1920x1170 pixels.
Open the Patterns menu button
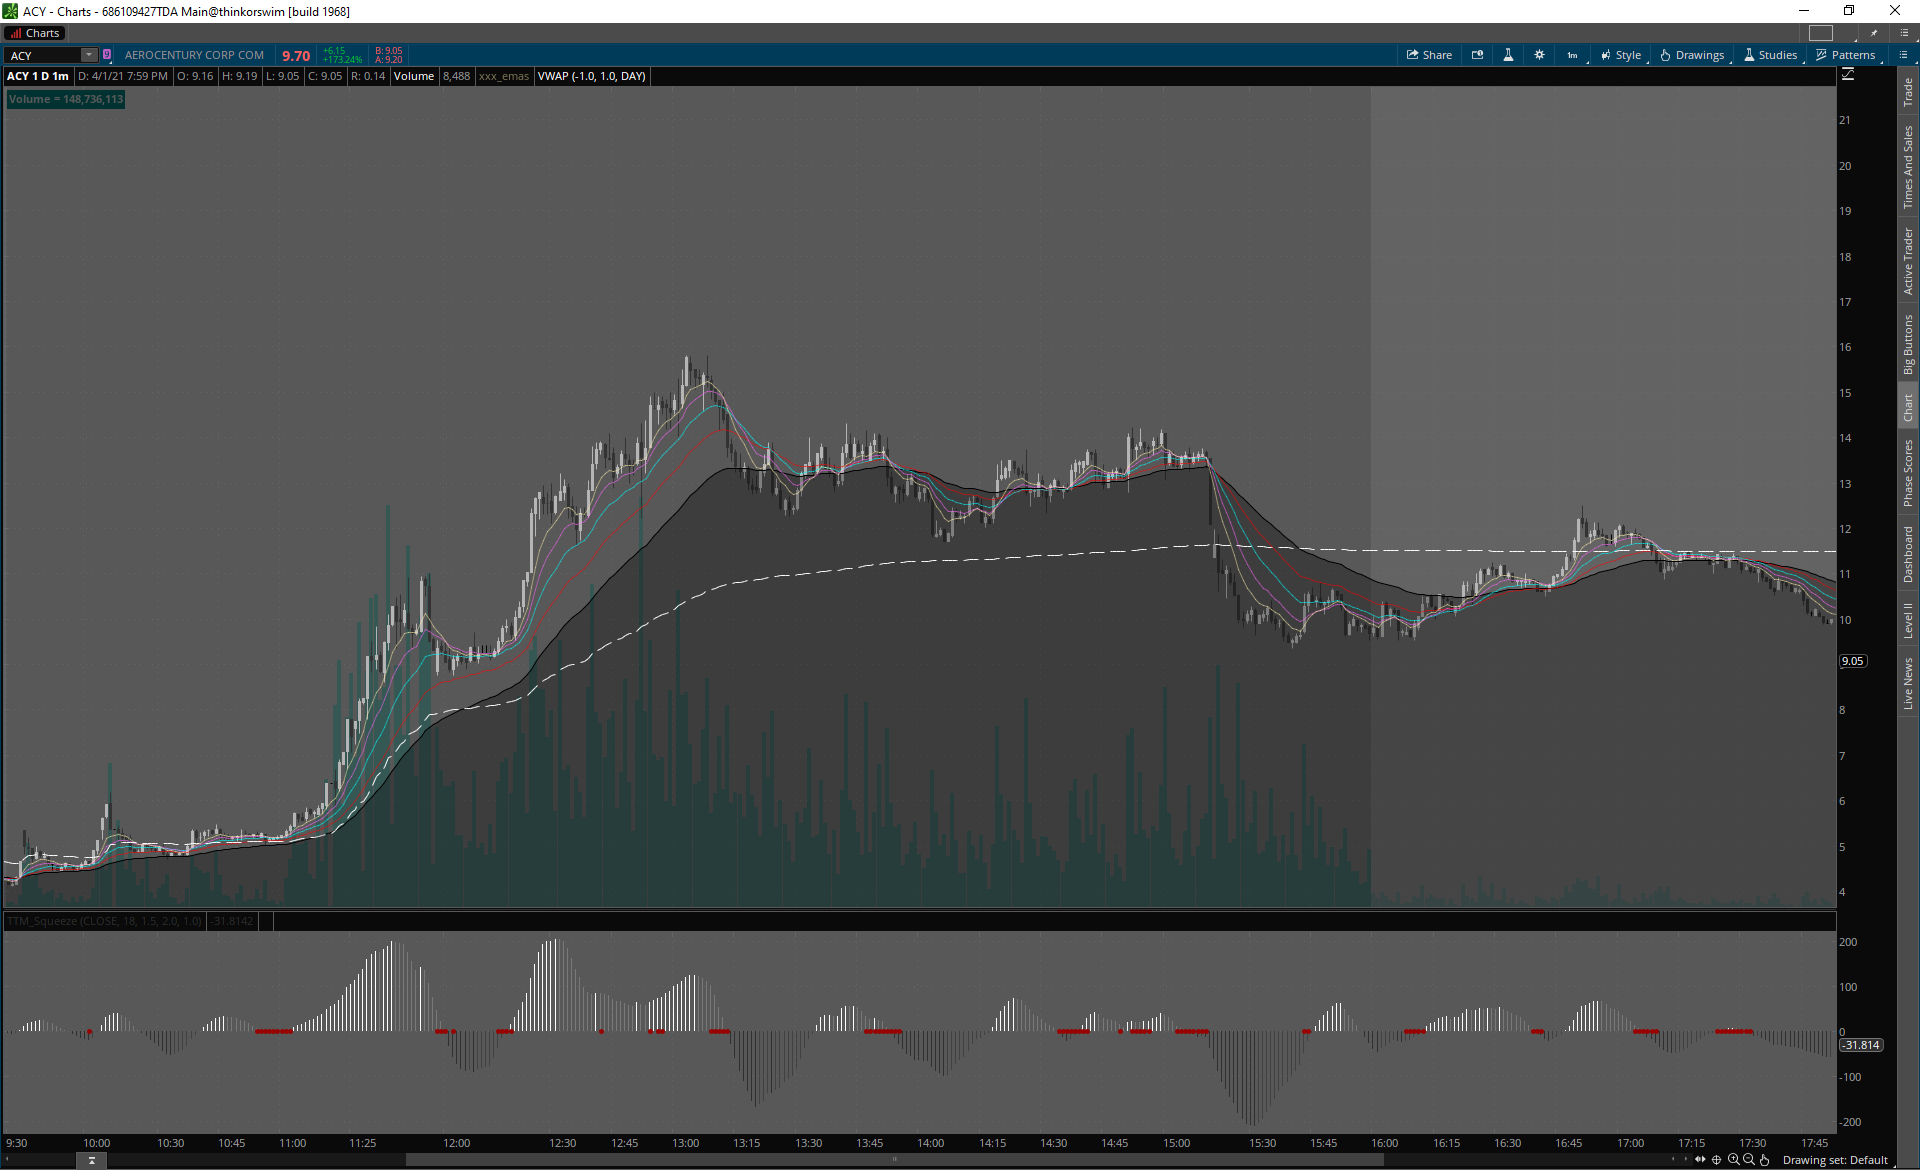[1846, 55]
